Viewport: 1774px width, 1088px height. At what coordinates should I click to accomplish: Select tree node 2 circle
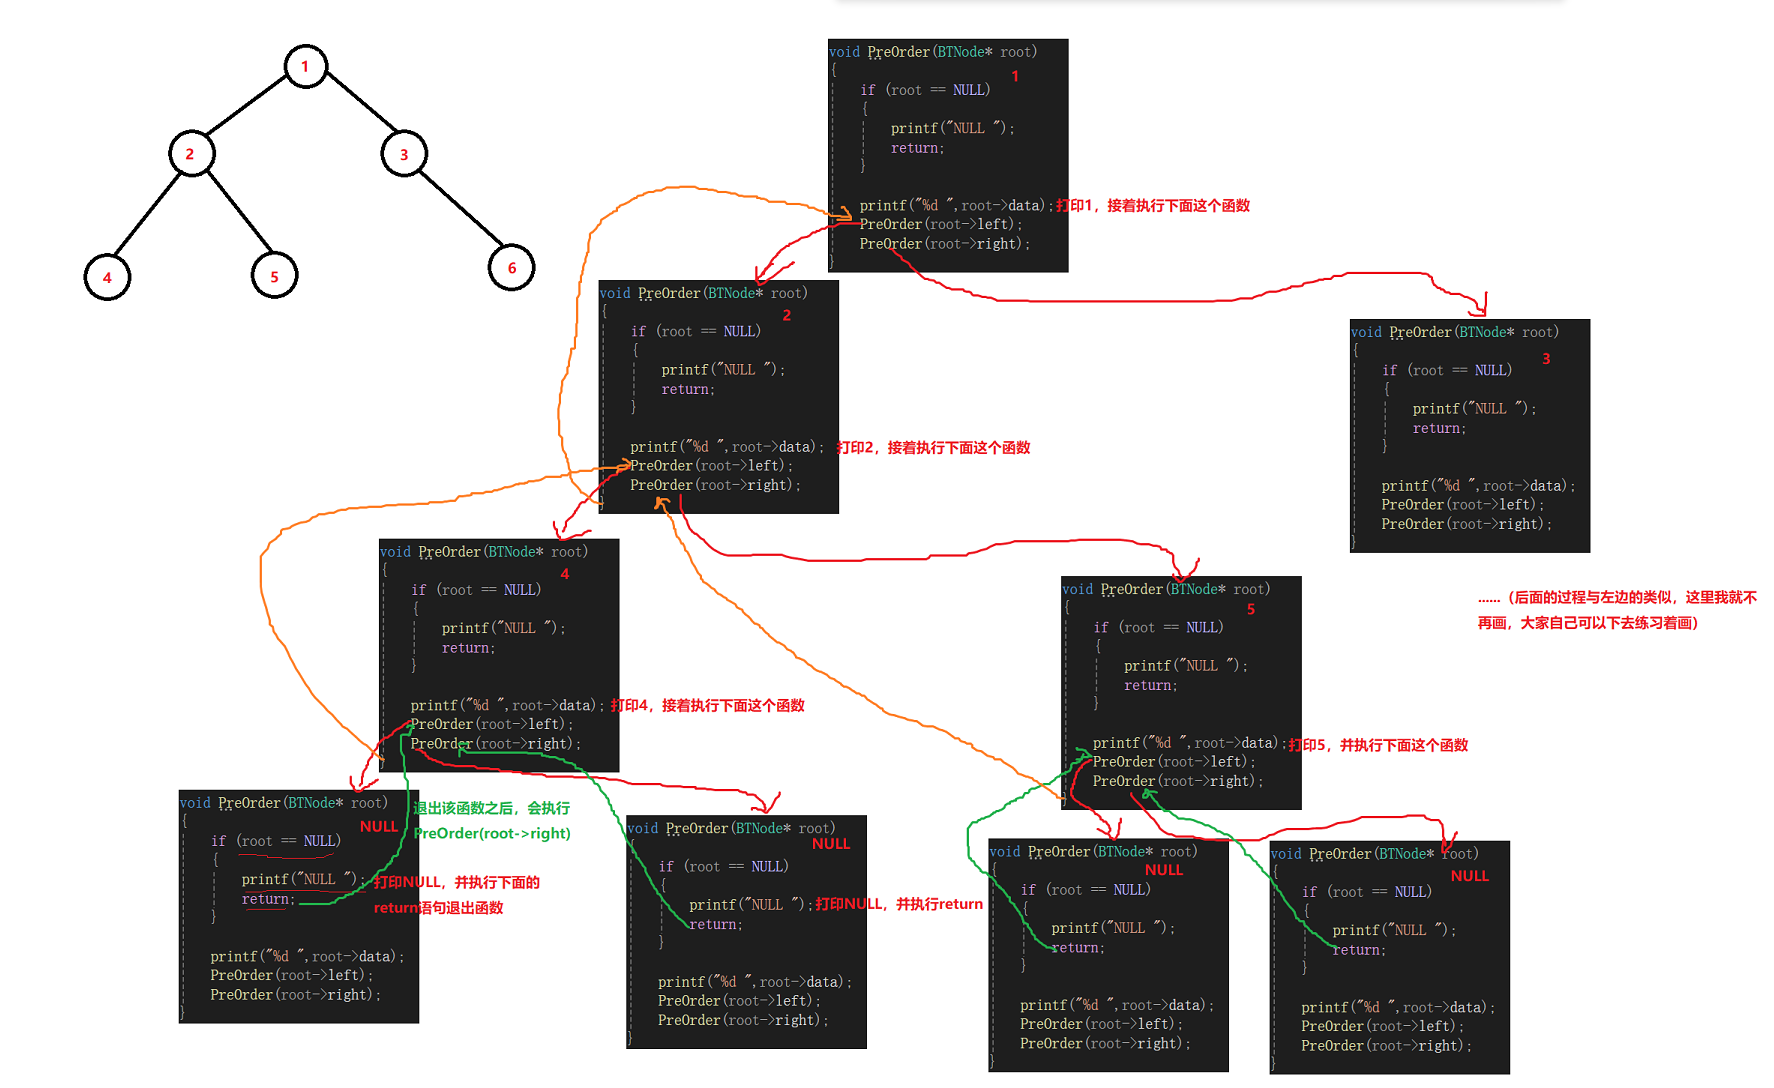(x=191, y=154)
